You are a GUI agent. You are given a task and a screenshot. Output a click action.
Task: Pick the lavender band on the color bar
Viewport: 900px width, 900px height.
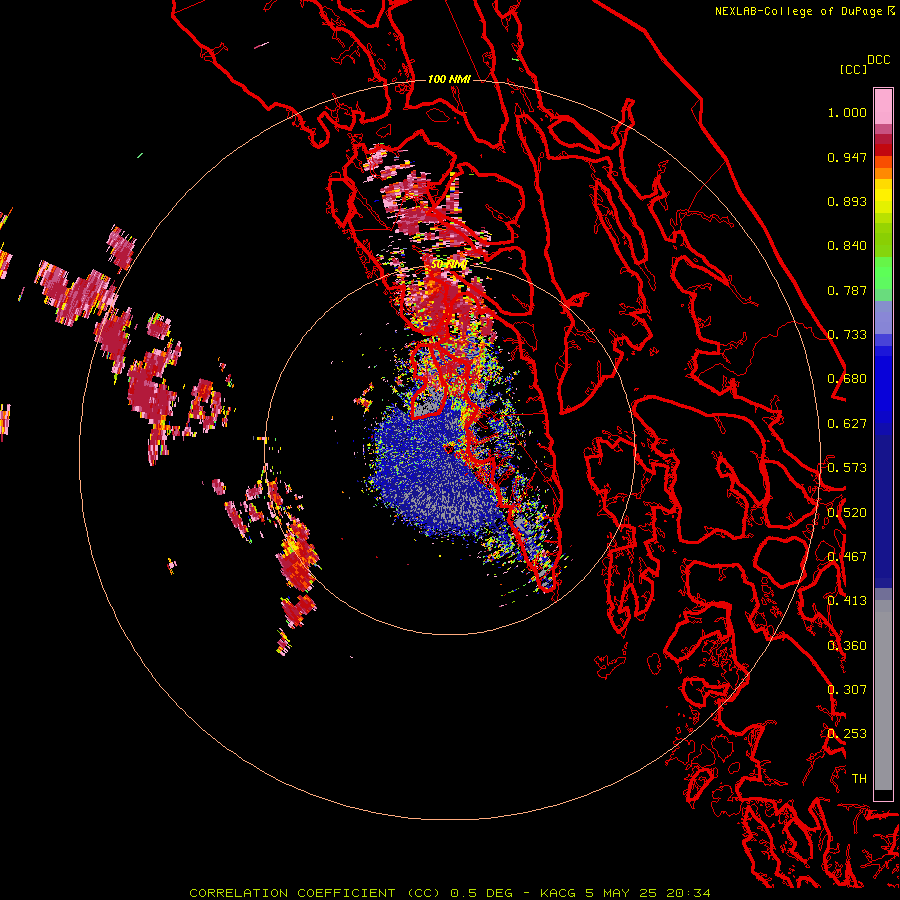point(883,317)
